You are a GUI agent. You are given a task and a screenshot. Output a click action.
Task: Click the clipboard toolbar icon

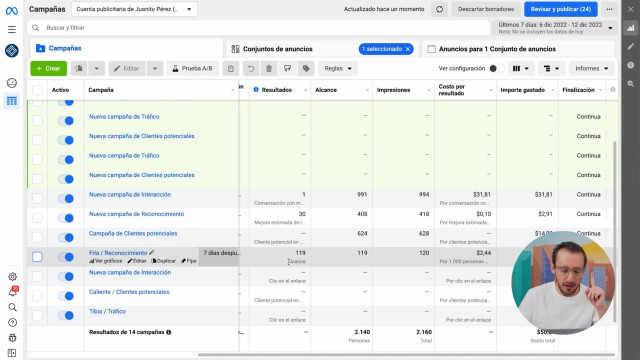pyautogui.click(x=231, y=69)
